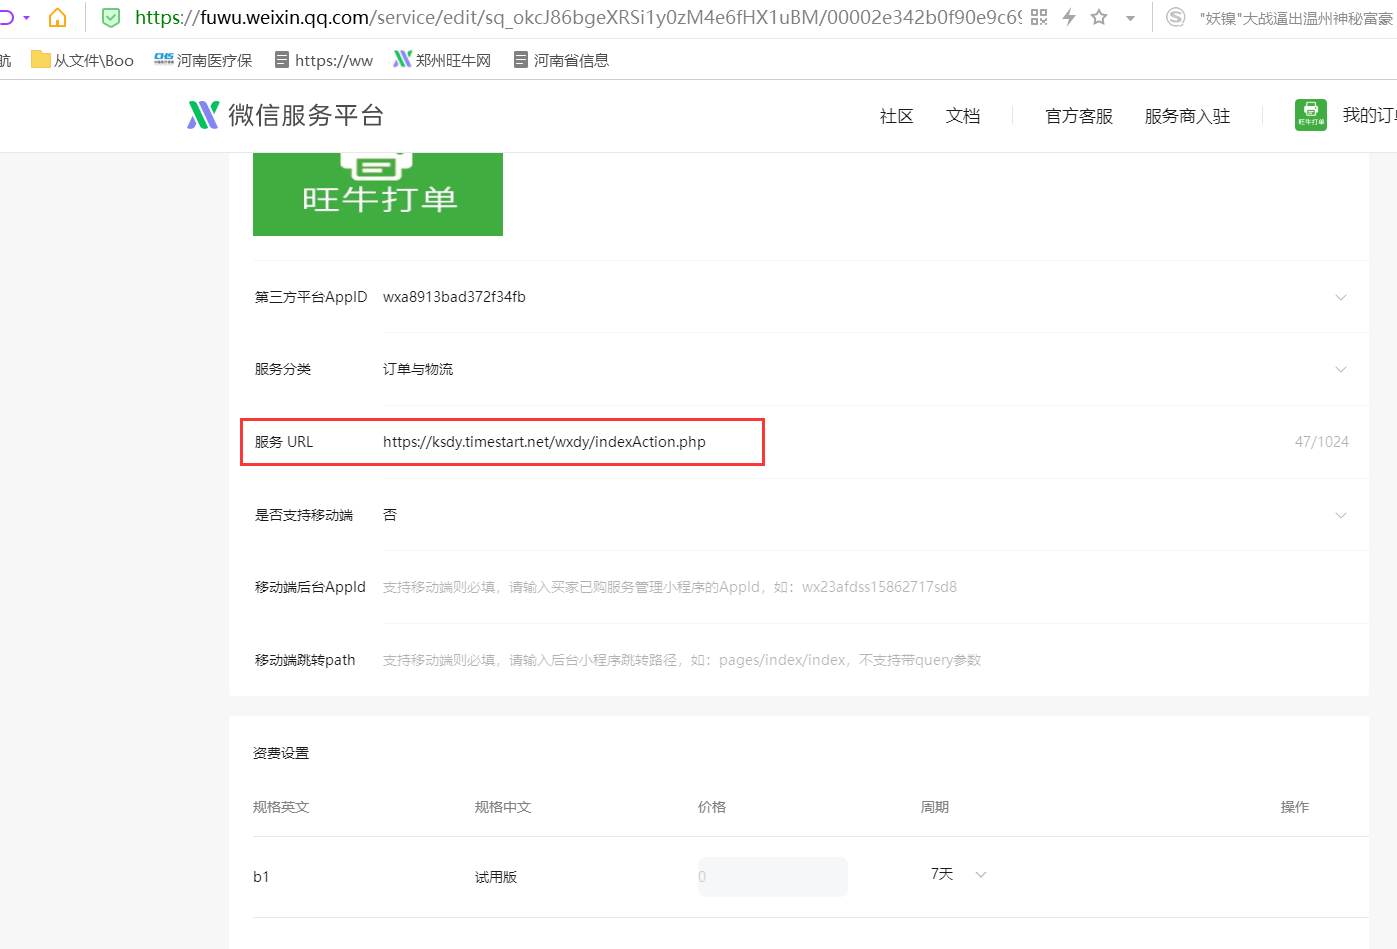
Task: Click the 旺牛打单 green service image
Action: [378, 194]
